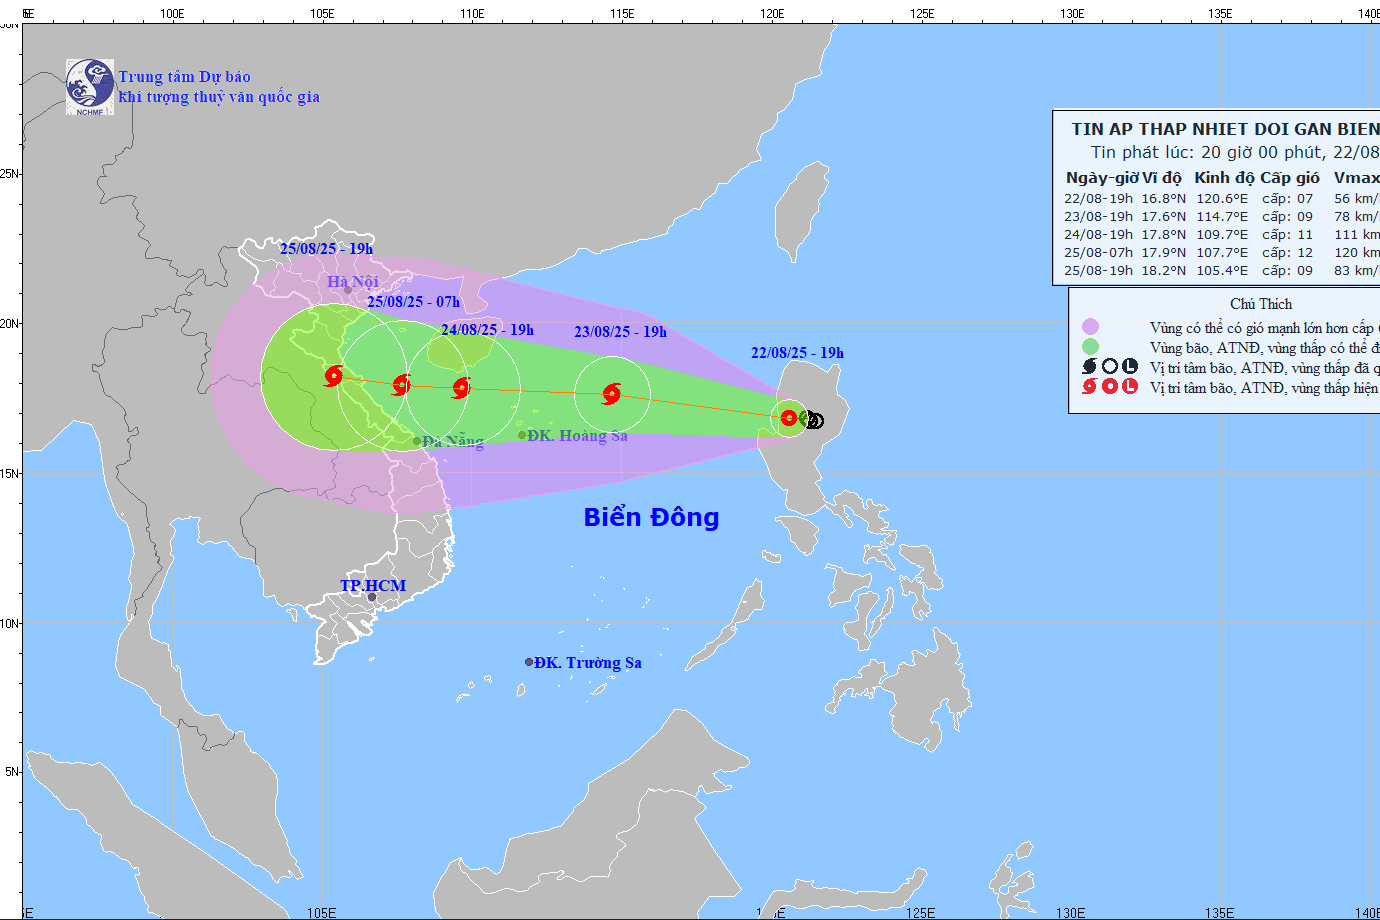This screenshot has height=920, width=1380.
Task: Click the 25/08/25 - 19h forecast time label
Action: 326,249
